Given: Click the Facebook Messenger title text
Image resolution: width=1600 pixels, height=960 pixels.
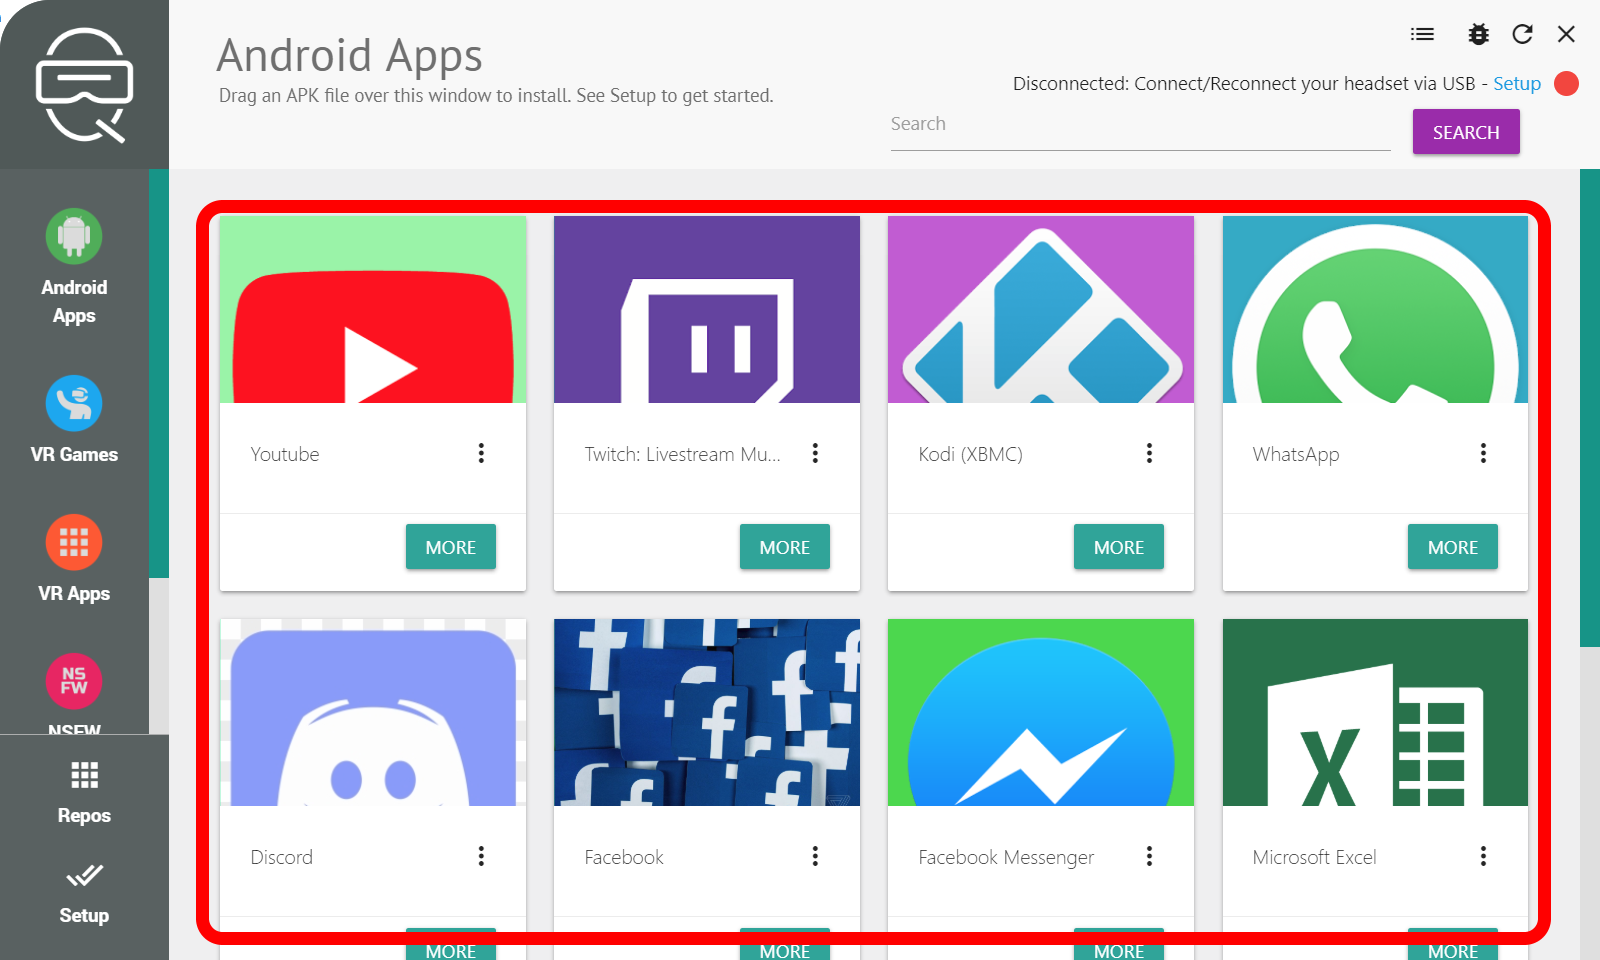Looking at the screenshot, I should 1006,857.
